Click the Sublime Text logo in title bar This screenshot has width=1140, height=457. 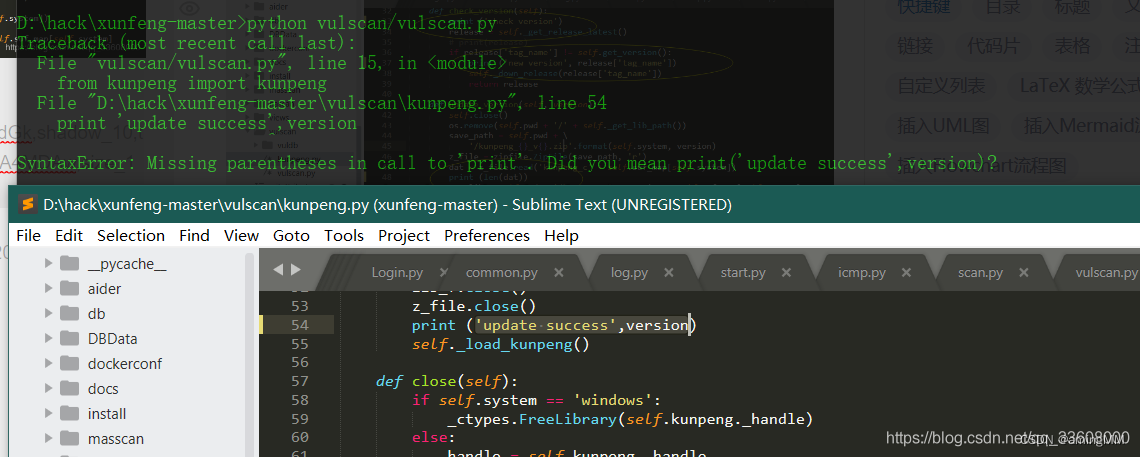(x=28, y=205)
